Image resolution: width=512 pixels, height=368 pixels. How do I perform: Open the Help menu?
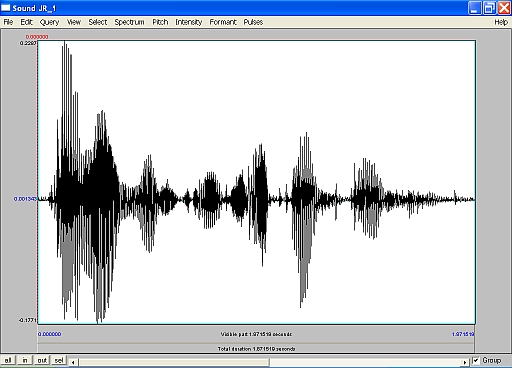tap(501, 22)
